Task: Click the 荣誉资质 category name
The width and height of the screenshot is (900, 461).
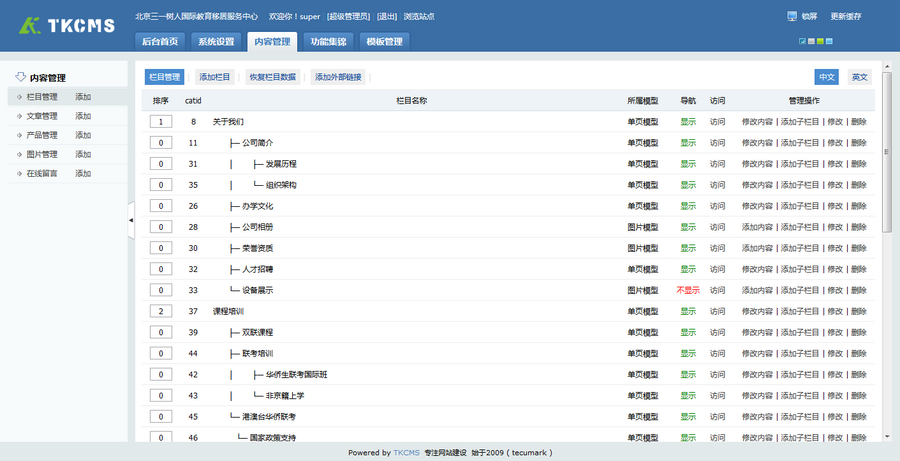Action: coord(258,248)
